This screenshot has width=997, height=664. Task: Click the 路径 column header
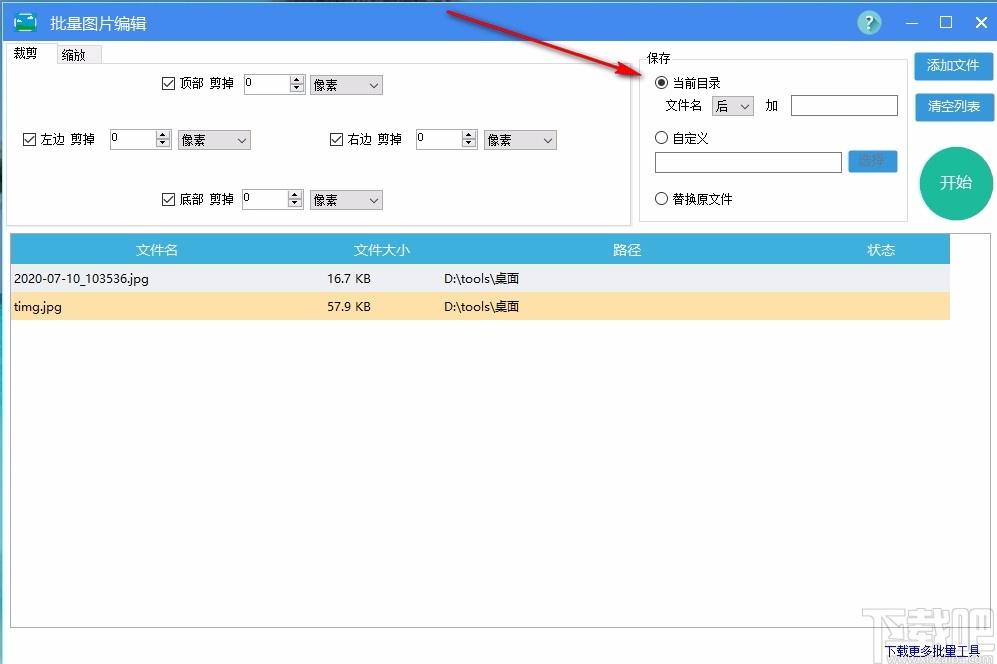pyautogui.click(x=627, y=250)
